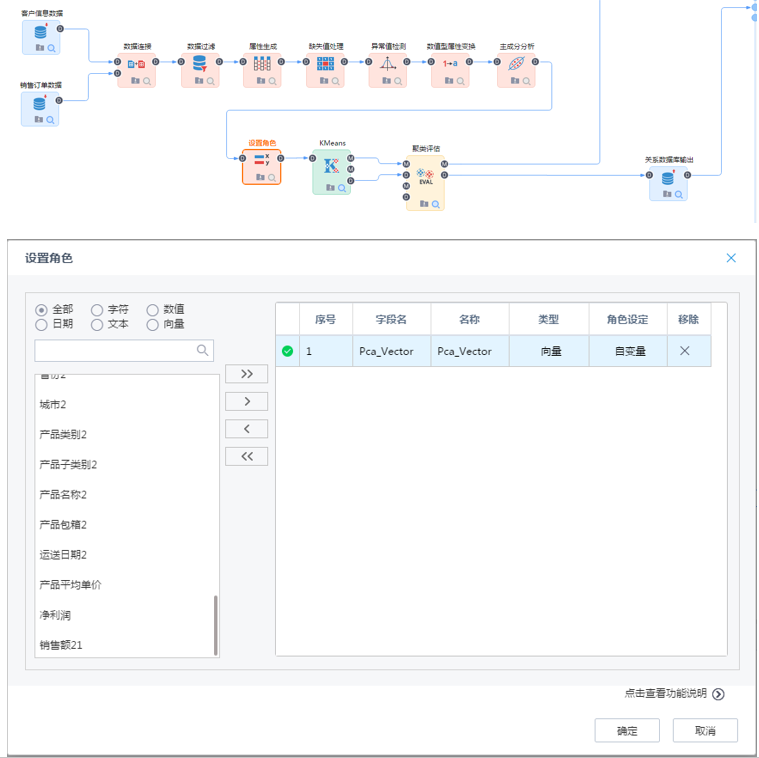This screenshot has width=759, height=758.
Task: Click the field search input box
Action: tap(113, 350)
